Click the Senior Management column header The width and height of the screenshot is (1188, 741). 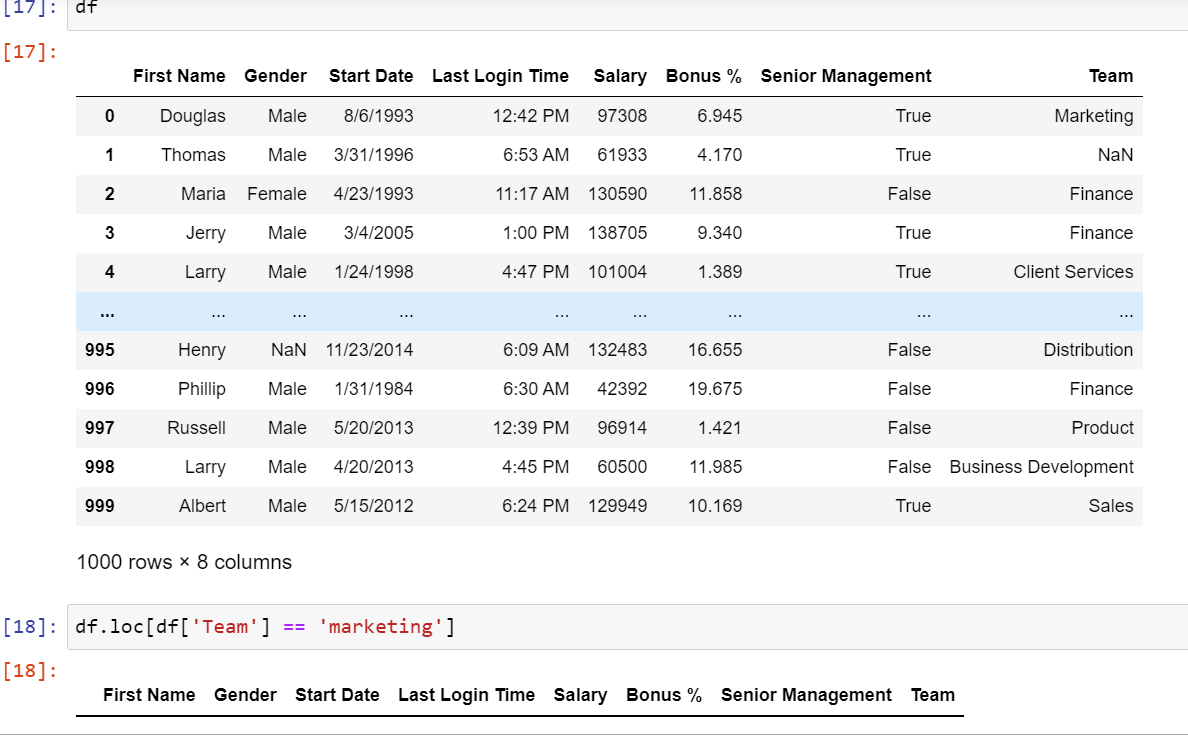click(x=845, y=75)
